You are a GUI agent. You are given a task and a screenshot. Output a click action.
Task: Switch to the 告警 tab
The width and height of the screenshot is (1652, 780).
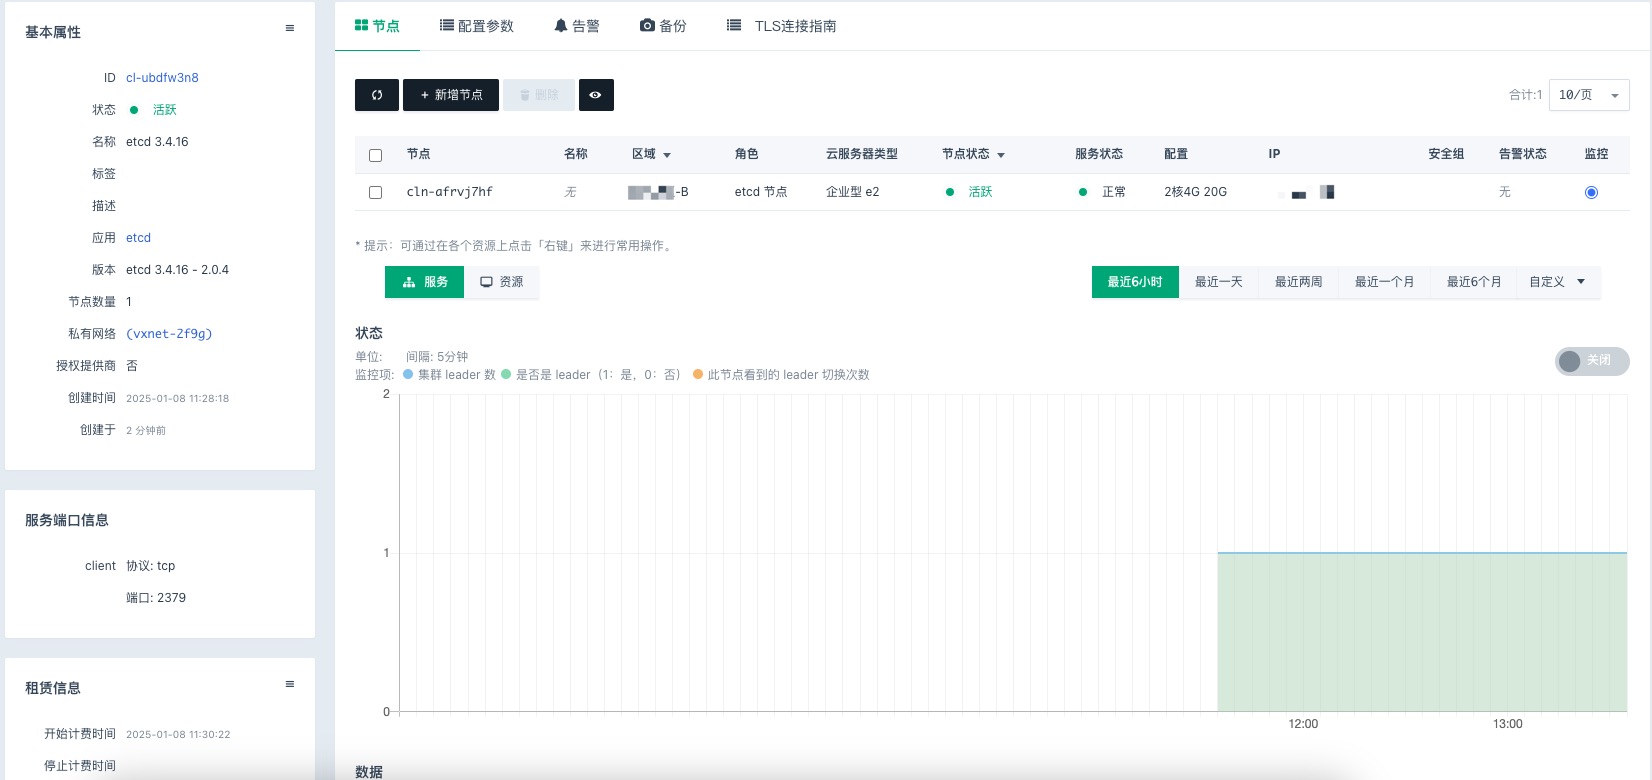(577, 26)
